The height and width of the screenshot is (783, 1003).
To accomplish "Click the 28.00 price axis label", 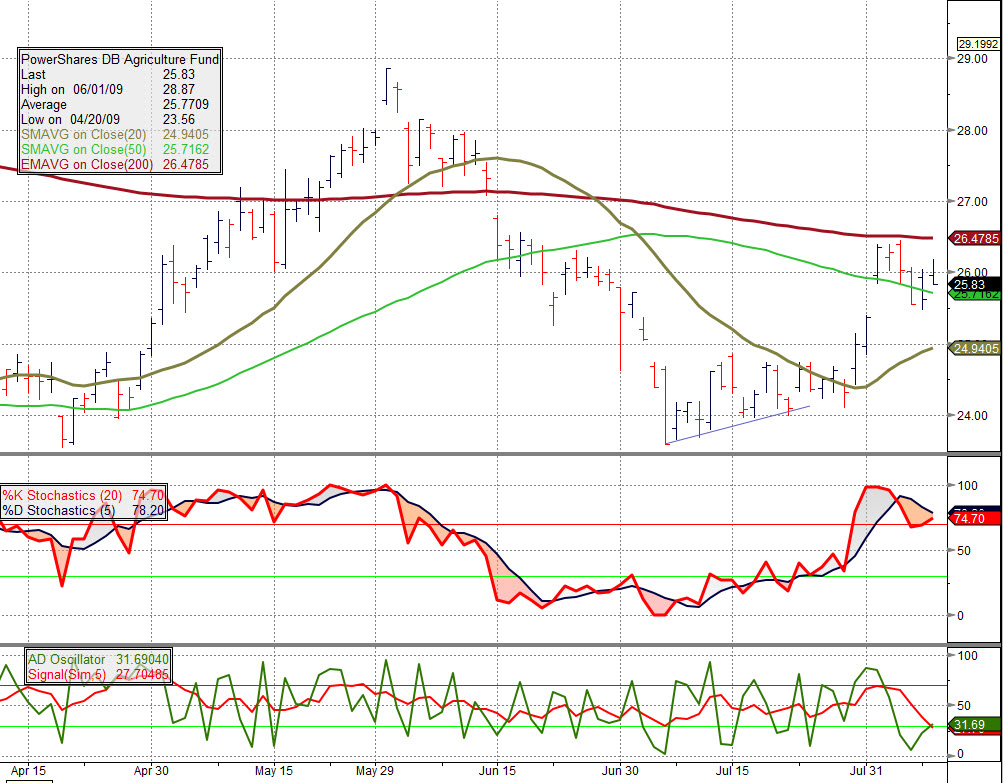I will 972,130.
